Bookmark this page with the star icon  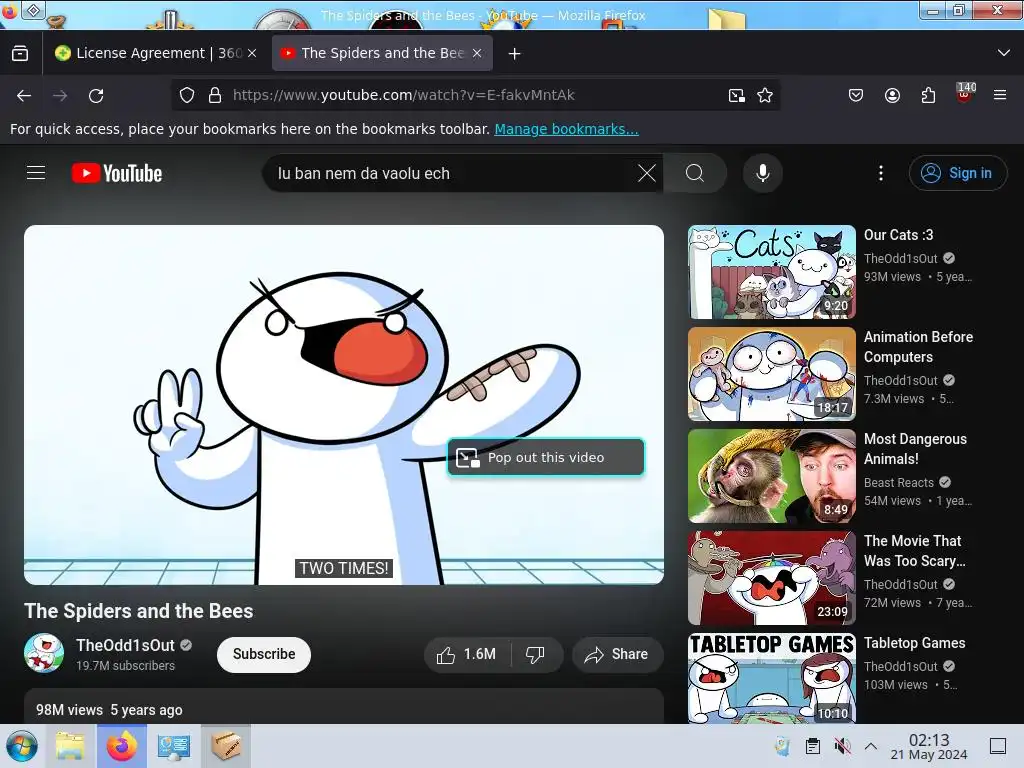(765, 95)
